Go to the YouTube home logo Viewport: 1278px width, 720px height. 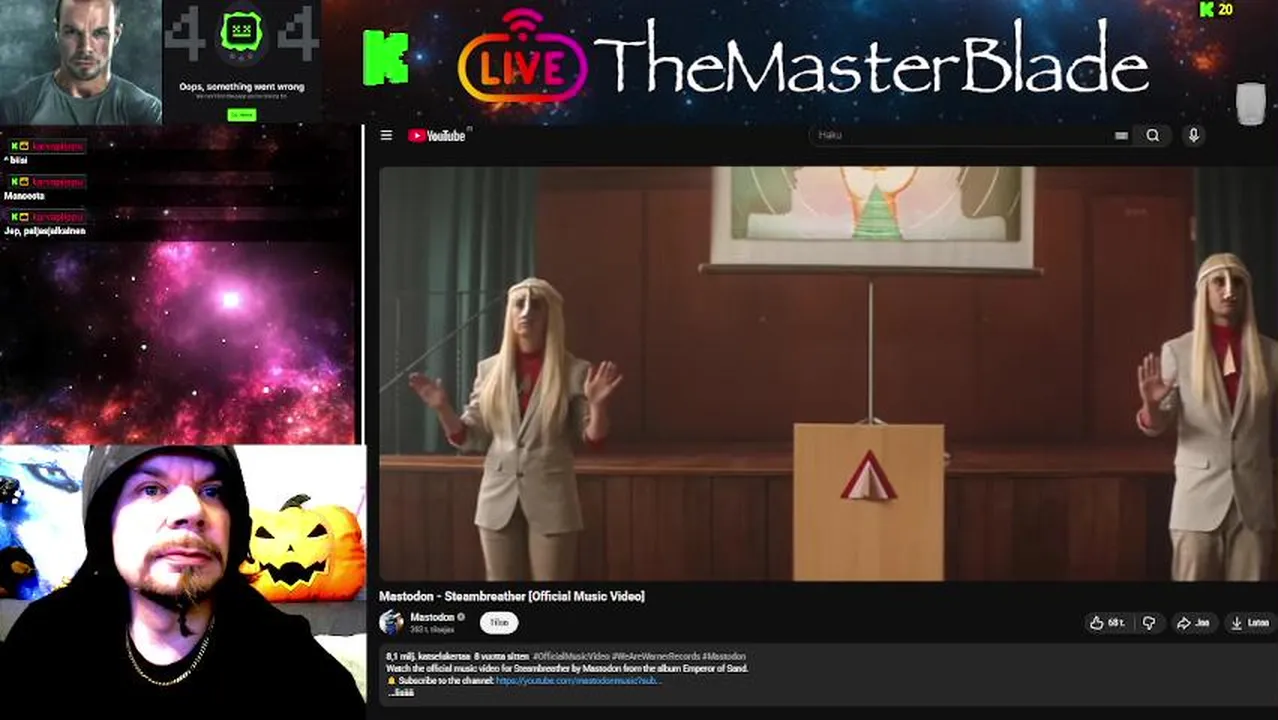point(437,135)
